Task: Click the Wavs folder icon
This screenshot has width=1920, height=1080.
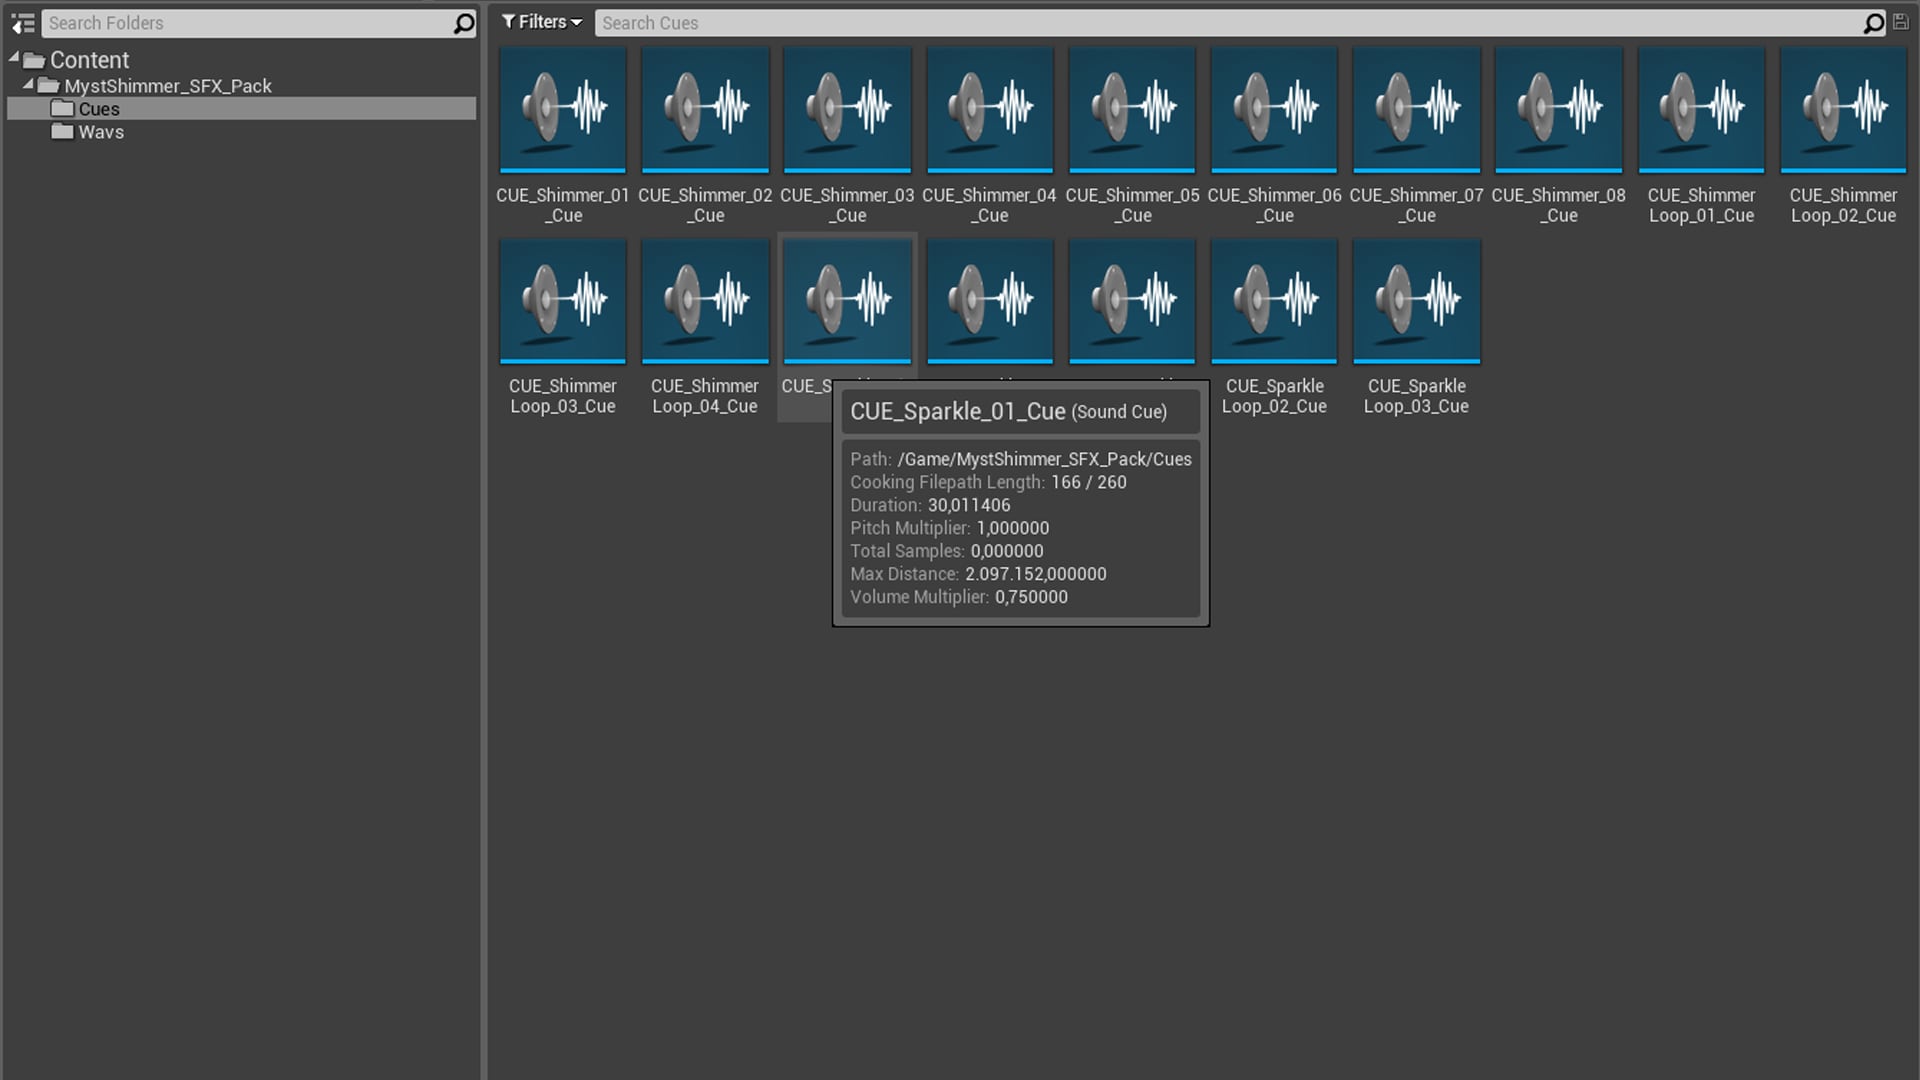Action: tap(62, 131)
